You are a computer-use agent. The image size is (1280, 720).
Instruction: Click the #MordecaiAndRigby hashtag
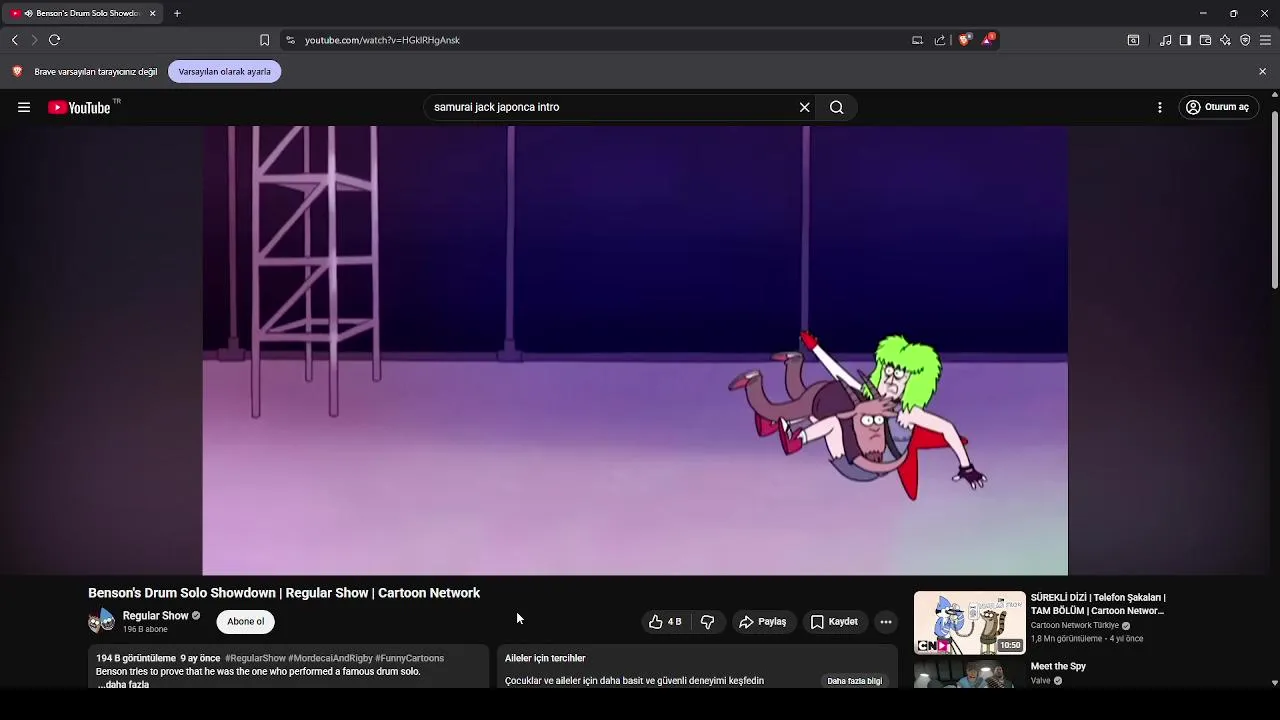pyautogui.click(x=330, y=658)
